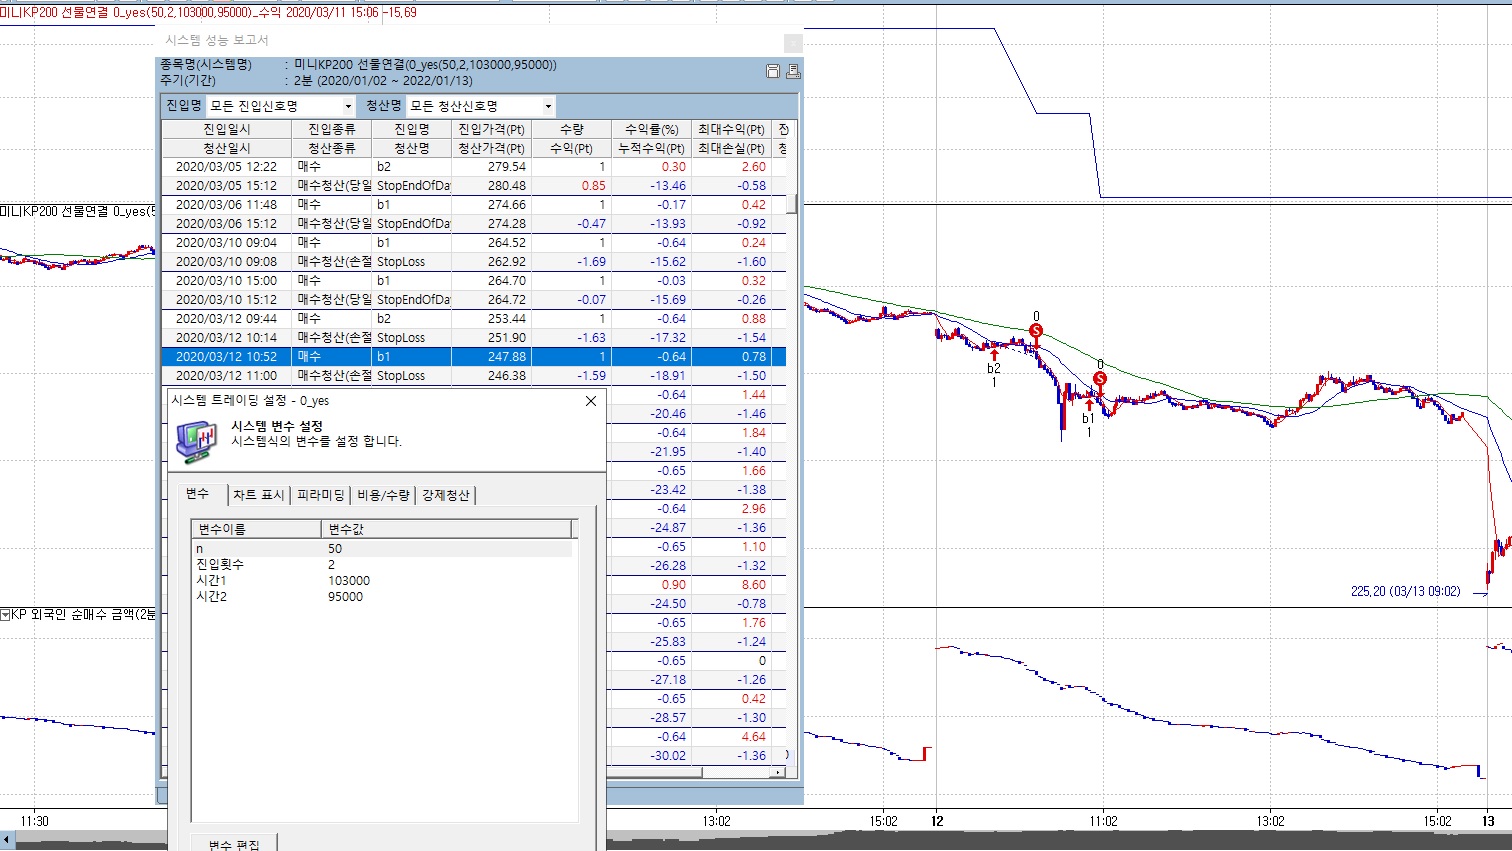Click the b2 buy arrow marker on chart

click(994, 354)
